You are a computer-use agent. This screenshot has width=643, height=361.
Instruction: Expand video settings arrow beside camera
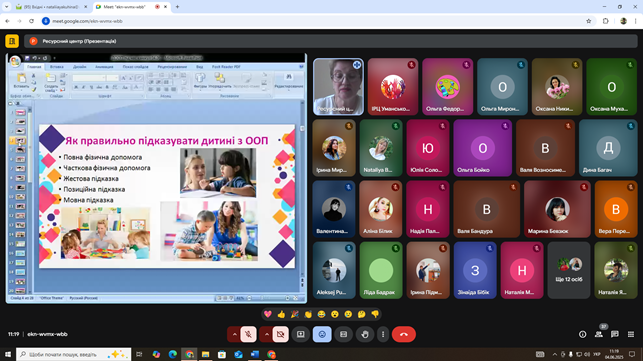pos(266,334)
